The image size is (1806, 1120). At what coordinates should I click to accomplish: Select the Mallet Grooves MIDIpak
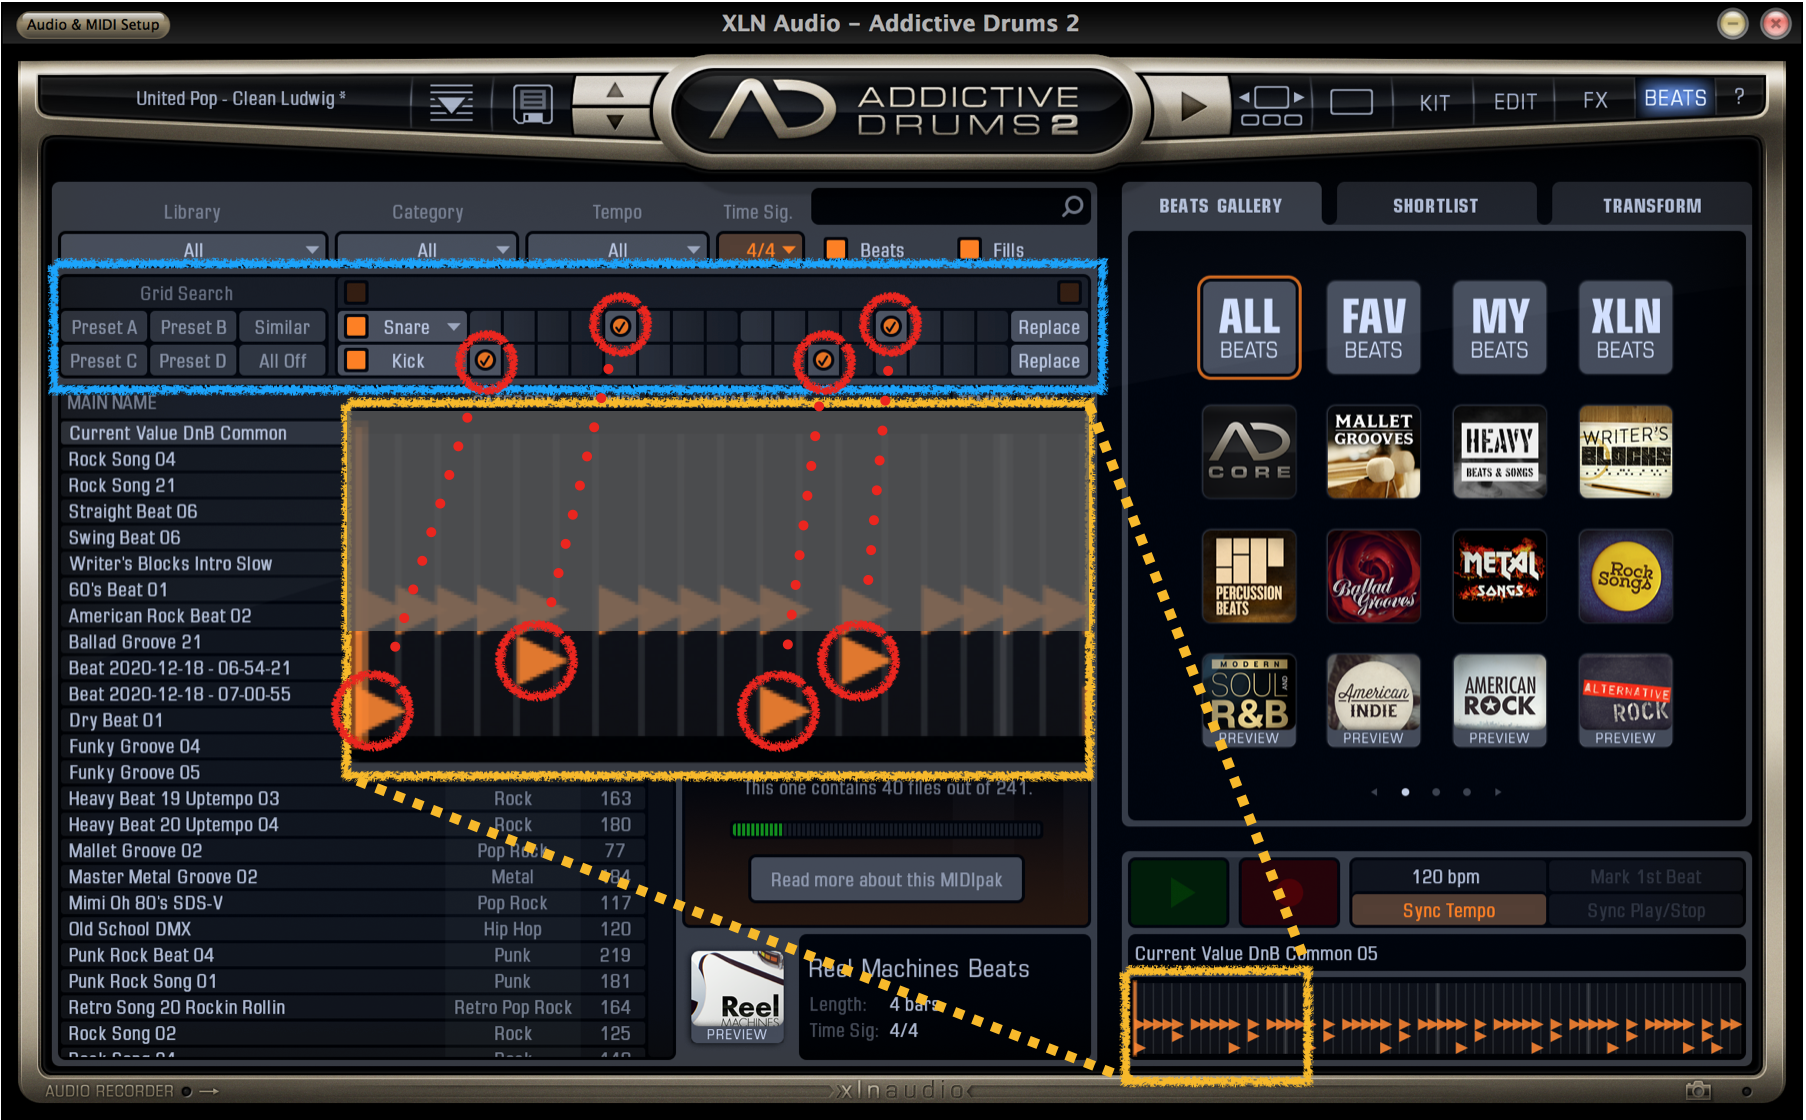[1374, 452]
